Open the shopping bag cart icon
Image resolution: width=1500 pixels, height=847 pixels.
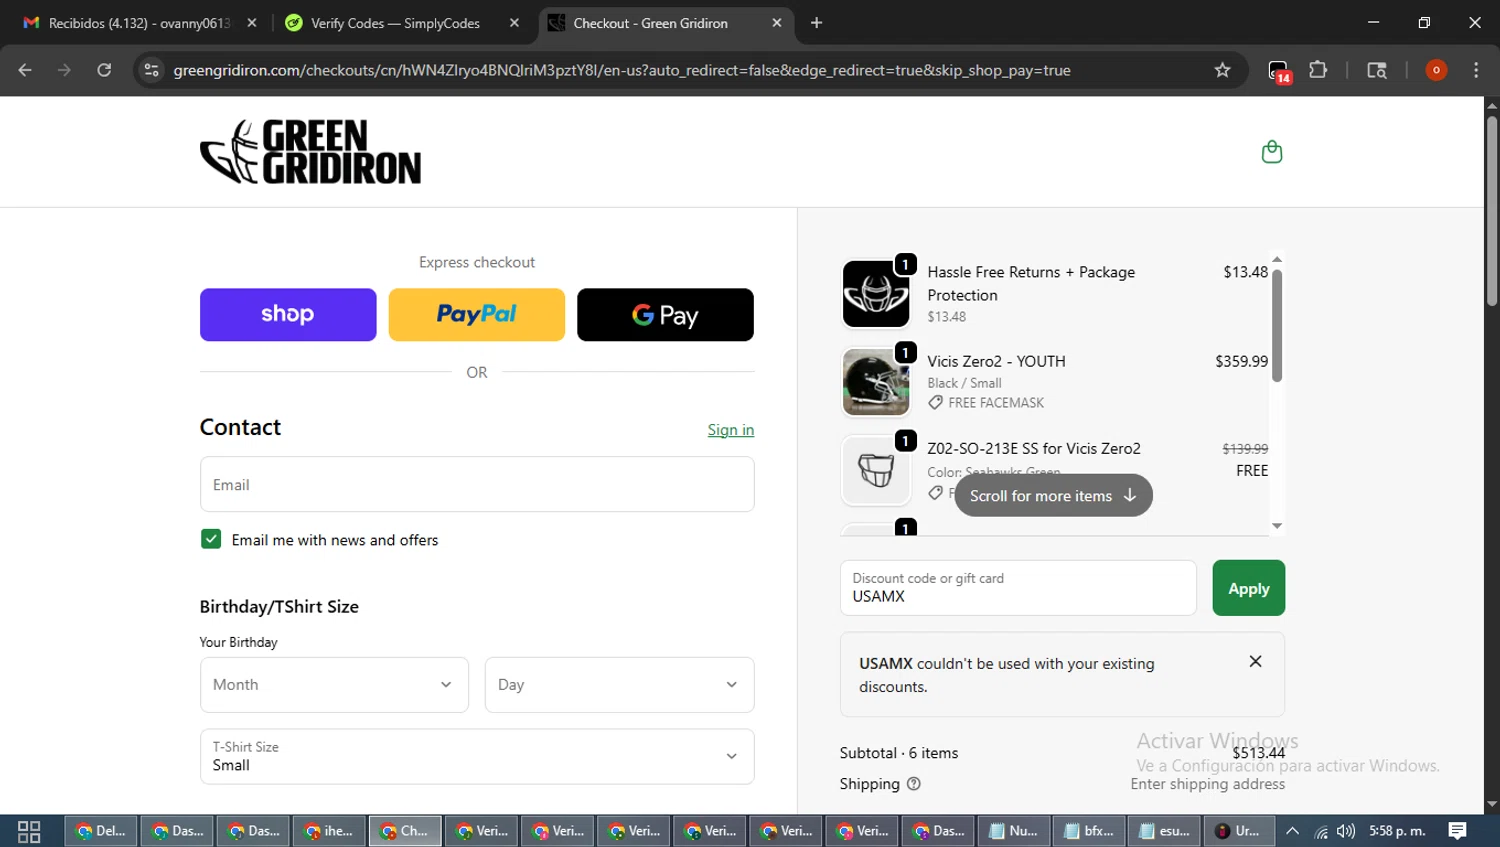1271,152
